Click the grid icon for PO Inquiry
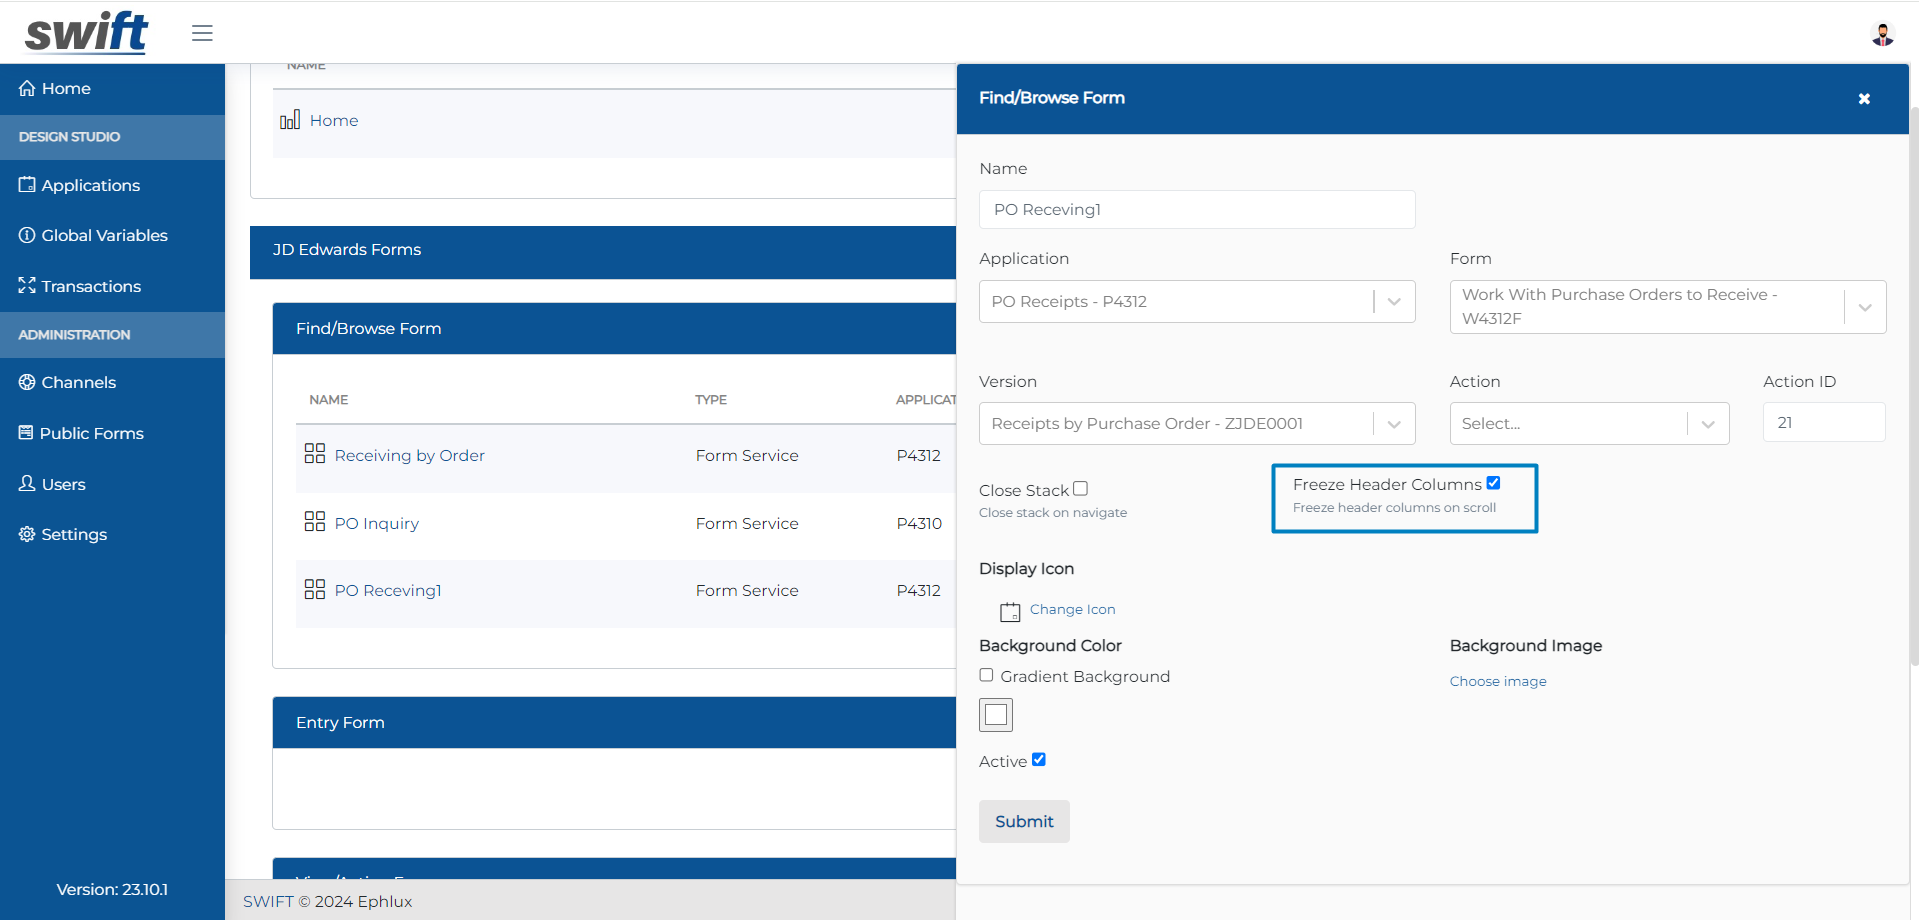This screenshot has height=920, width=1919. [x=315, y=522]
